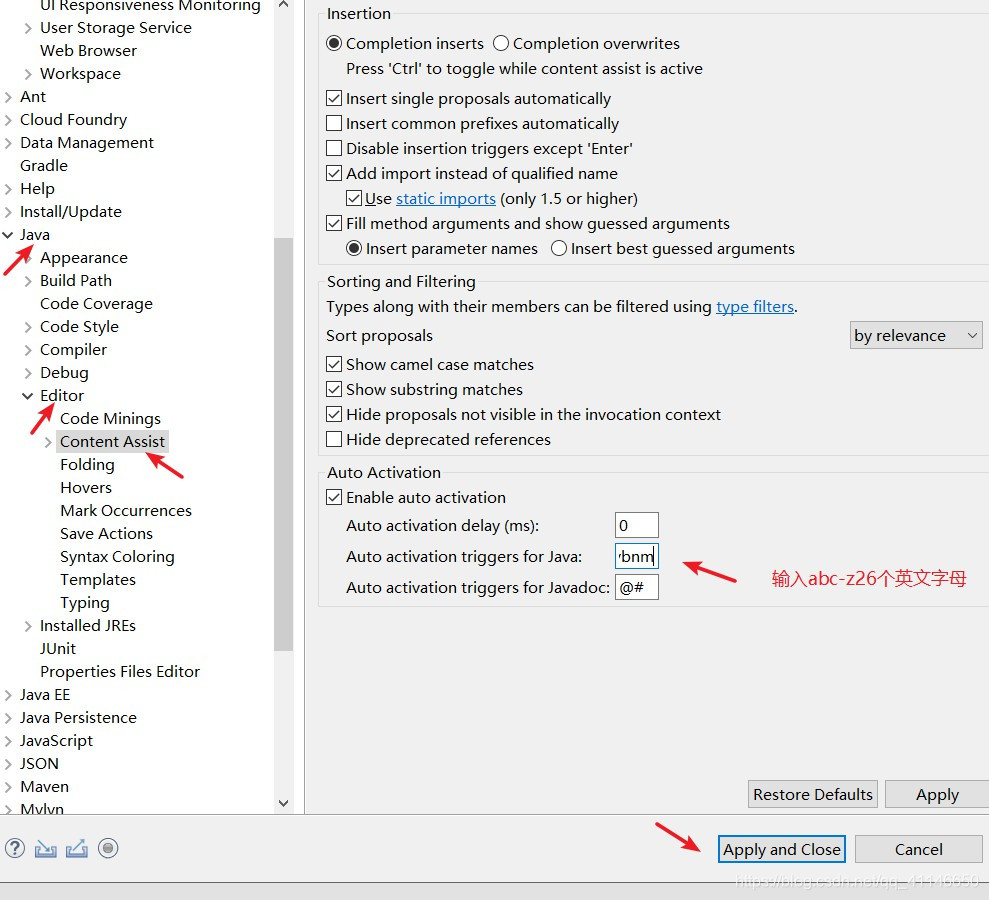This screenshot has height=900, width=989.
Task: Toggle Show camel case matches
Action: 334,365
